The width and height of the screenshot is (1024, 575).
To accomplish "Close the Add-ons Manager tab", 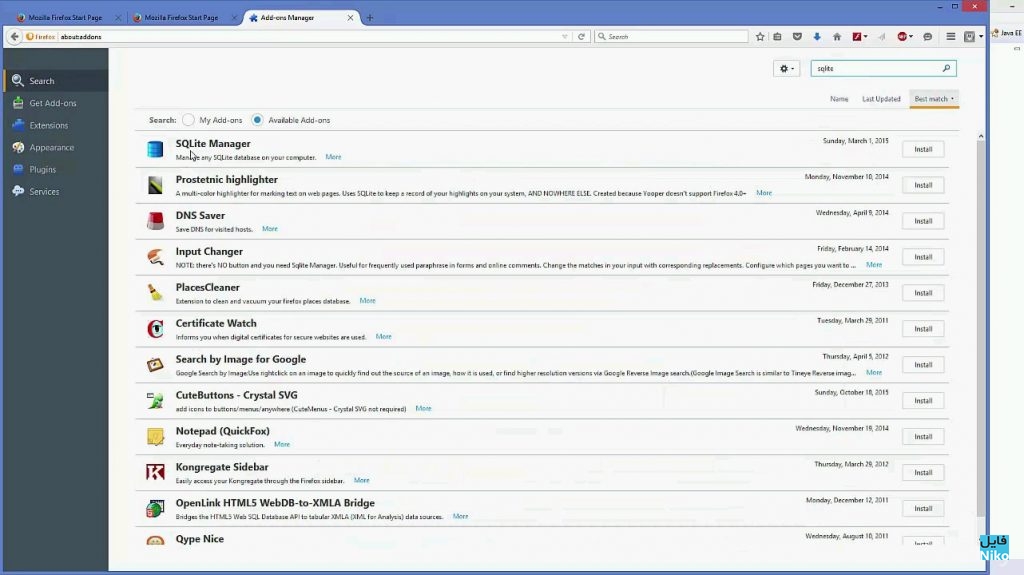I will point(350,18).
